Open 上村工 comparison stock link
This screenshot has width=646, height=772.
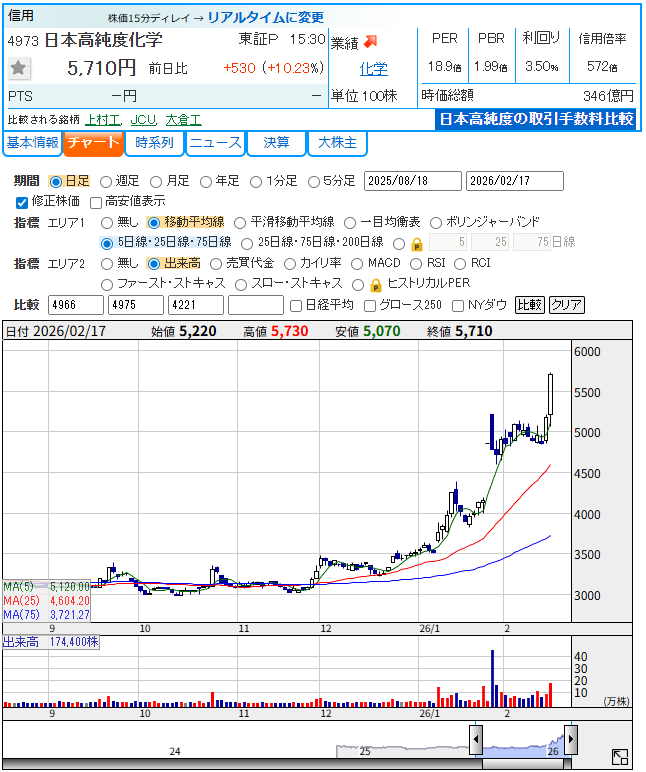[x=103, y=120]
